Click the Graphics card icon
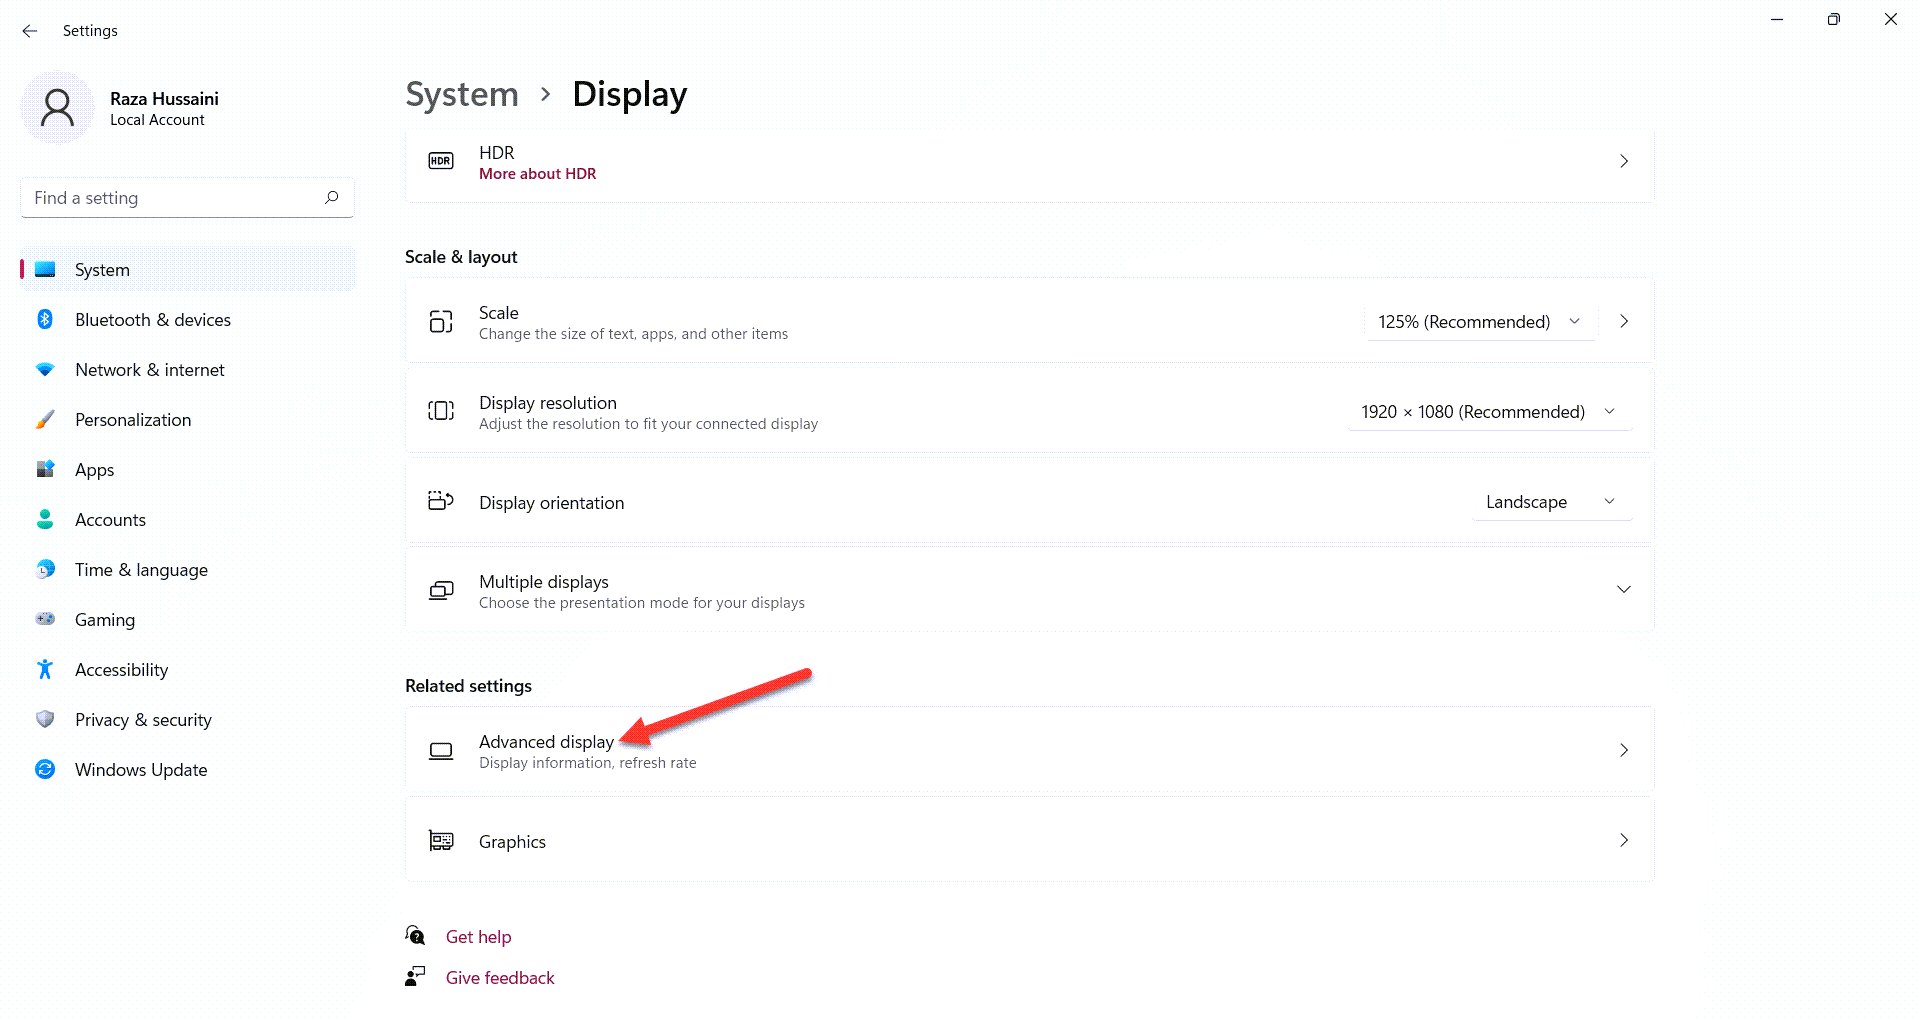1920x1020 pixels. pyautogui.click(x=441, y=841)
